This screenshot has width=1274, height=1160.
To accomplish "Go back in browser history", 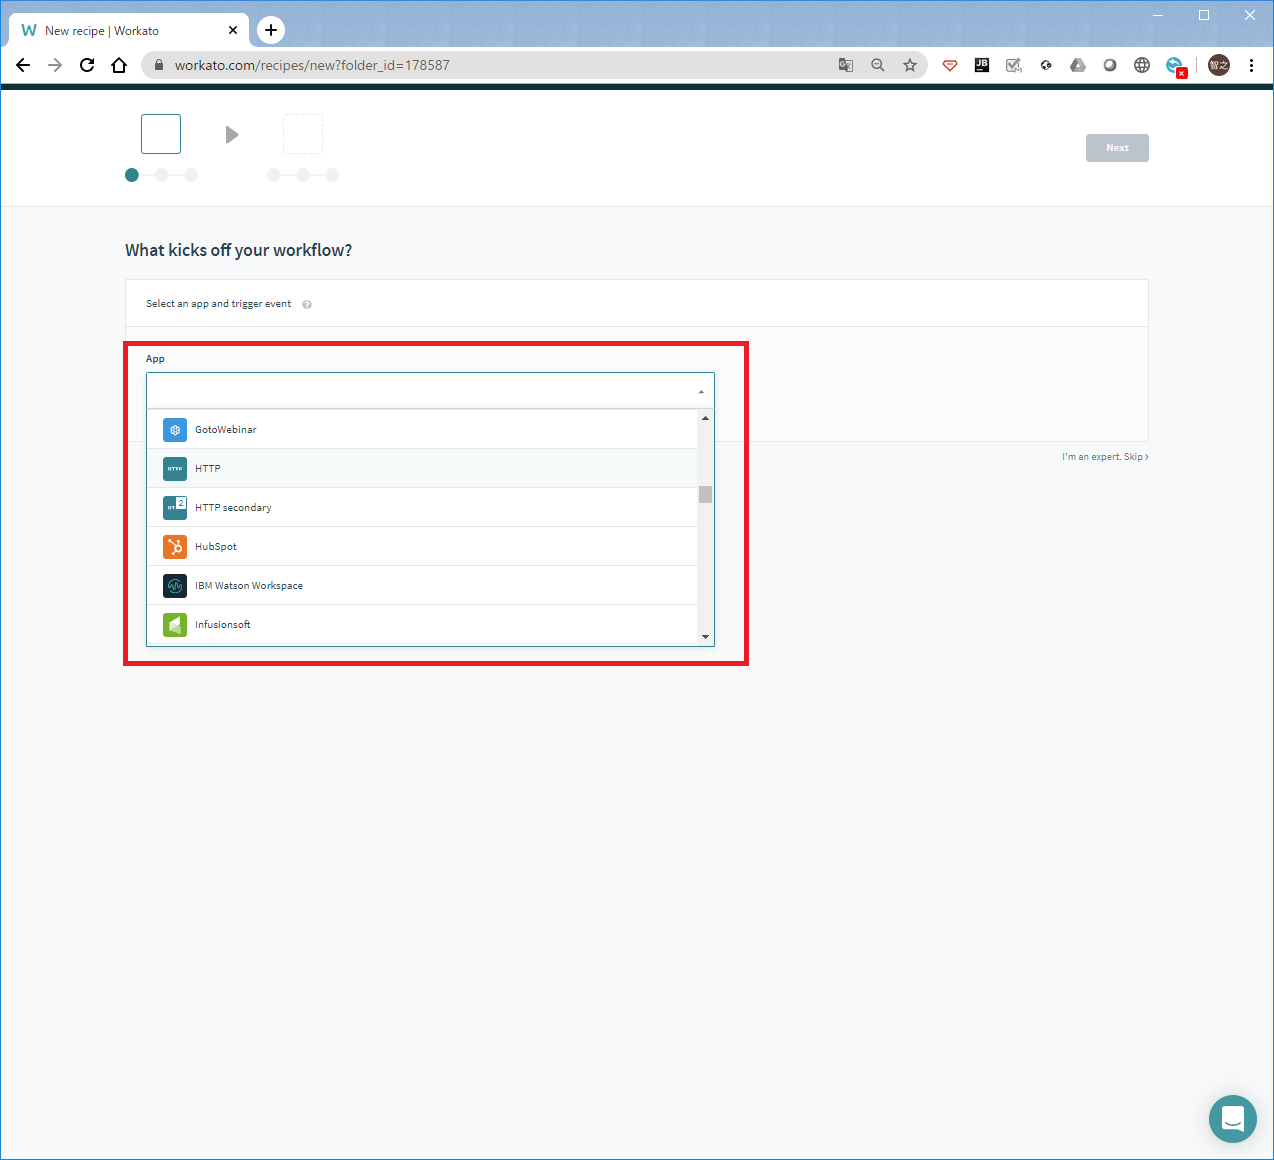I will [x=23, y=65].
